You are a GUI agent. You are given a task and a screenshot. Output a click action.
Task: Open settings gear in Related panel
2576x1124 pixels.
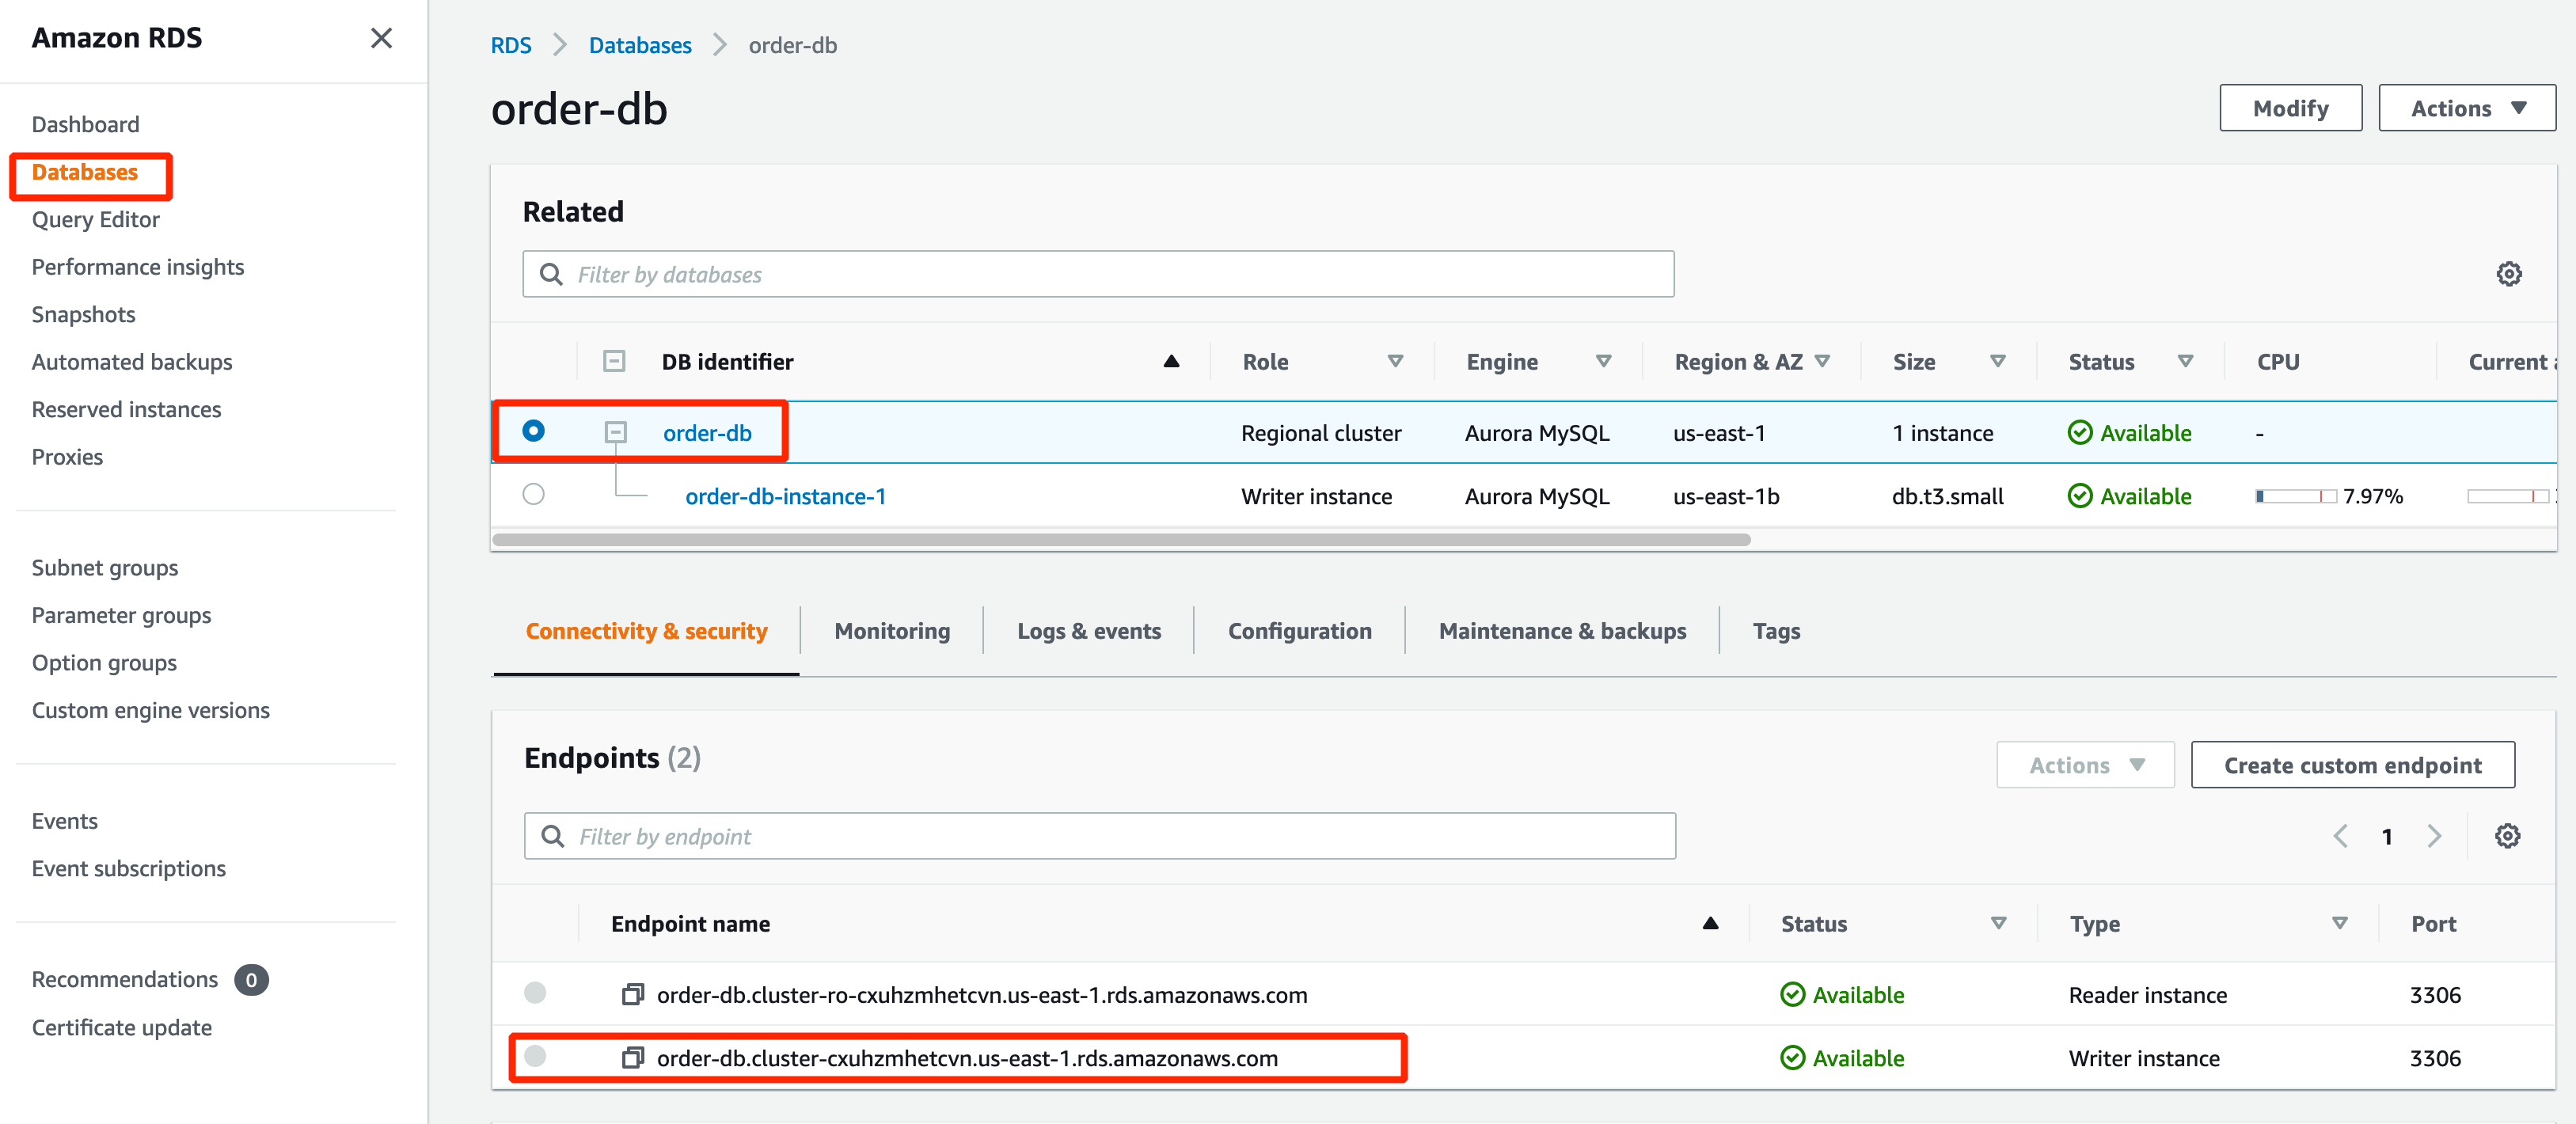(x=2508, y=274)
